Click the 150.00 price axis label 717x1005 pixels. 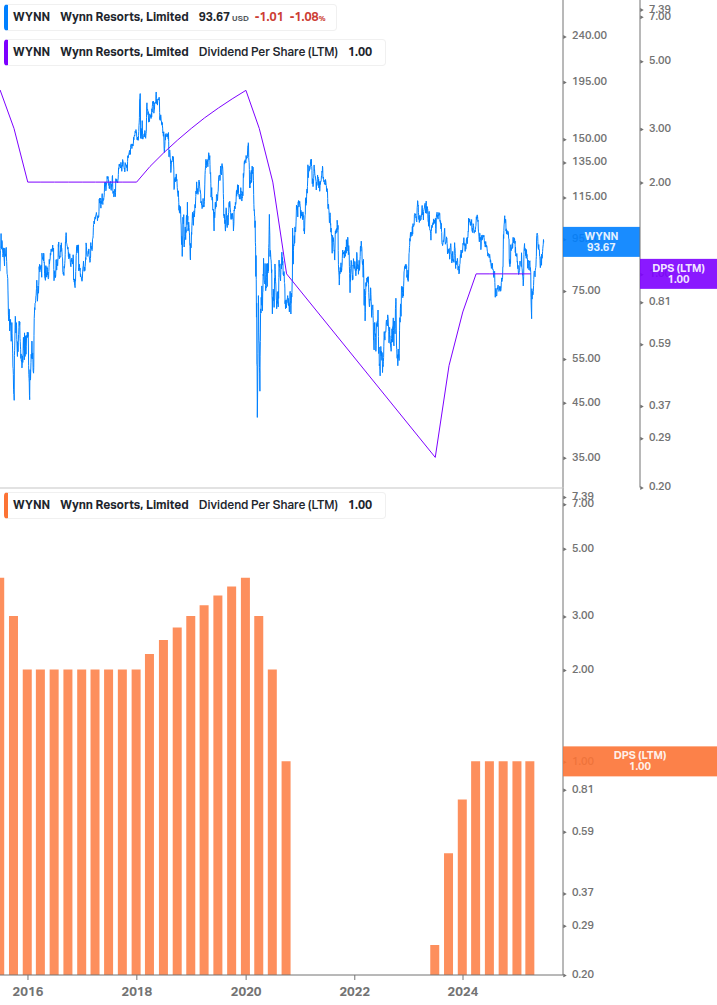[x=589, y=138]
